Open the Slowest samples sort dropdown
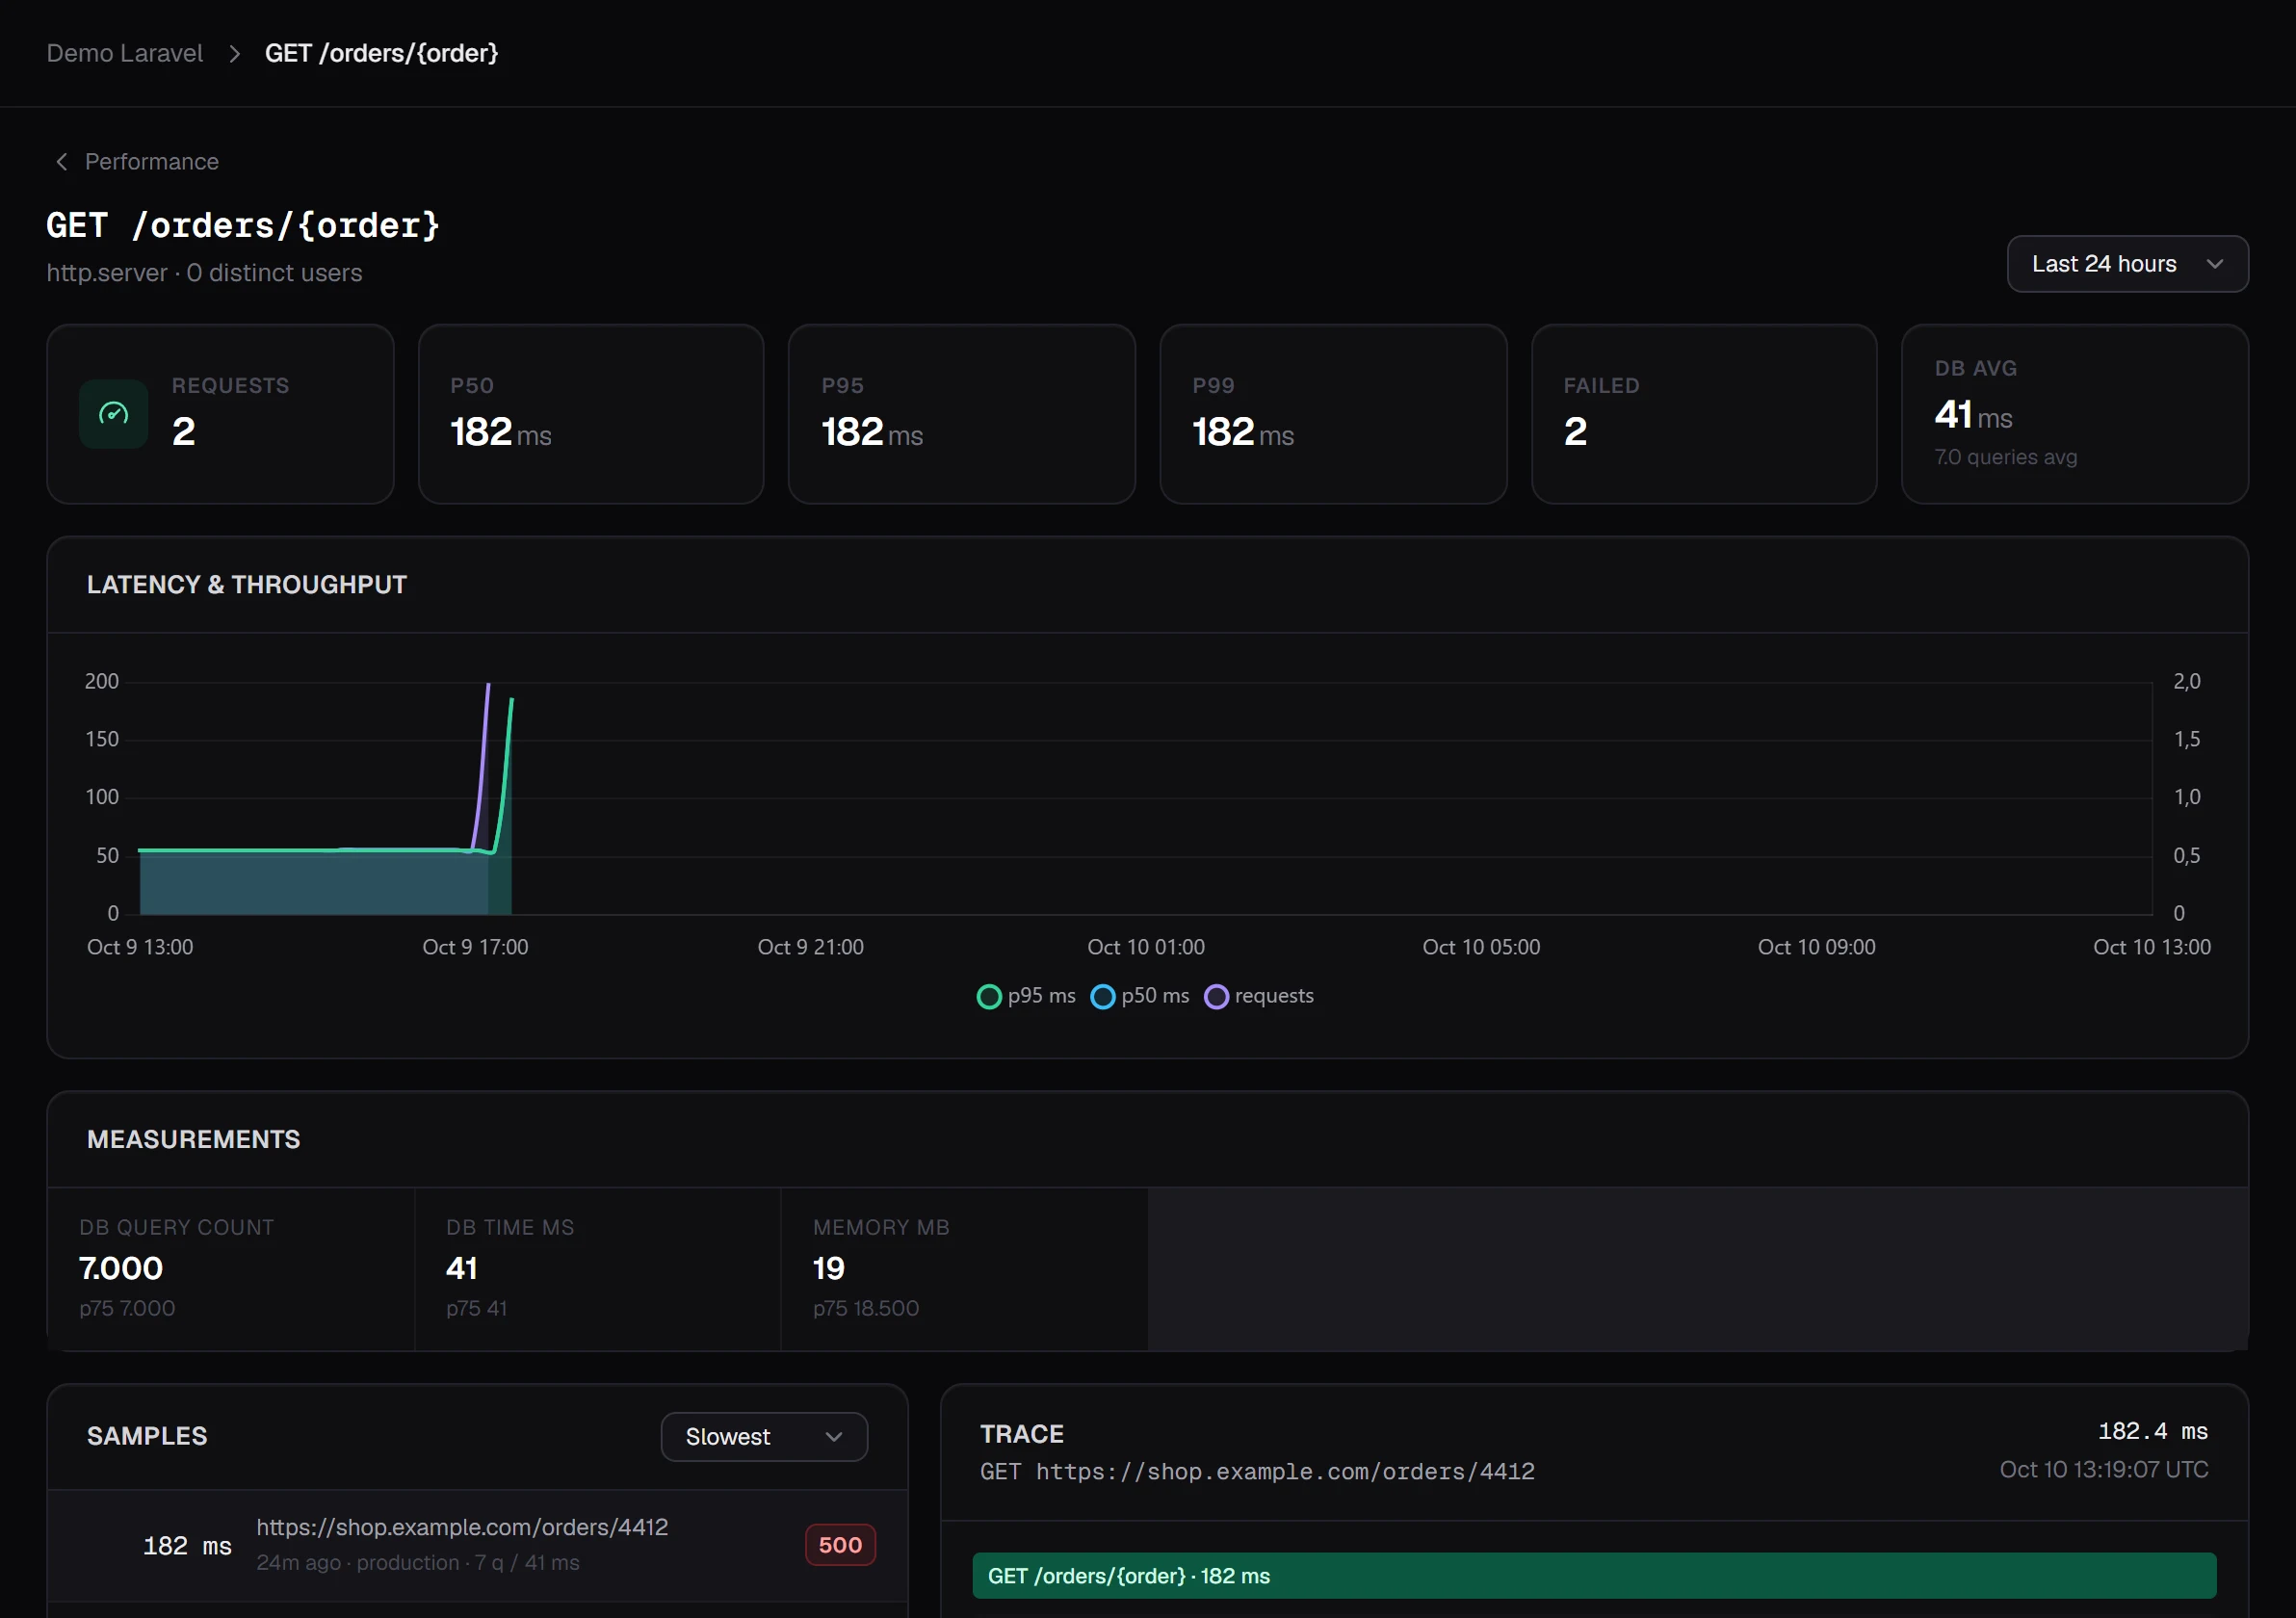The width and height of the screenshot is (2296, 1618). coord(764,1437)
